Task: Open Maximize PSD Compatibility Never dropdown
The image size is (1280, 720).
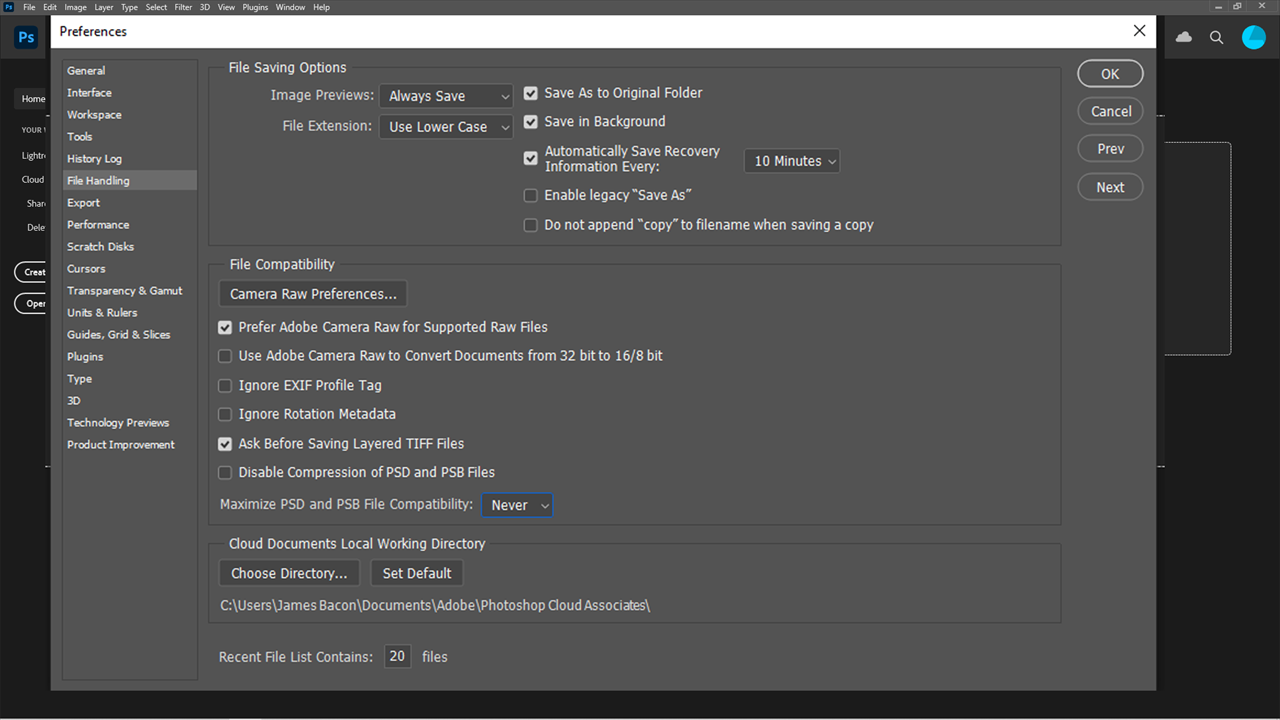Action: tap(517, 505)
